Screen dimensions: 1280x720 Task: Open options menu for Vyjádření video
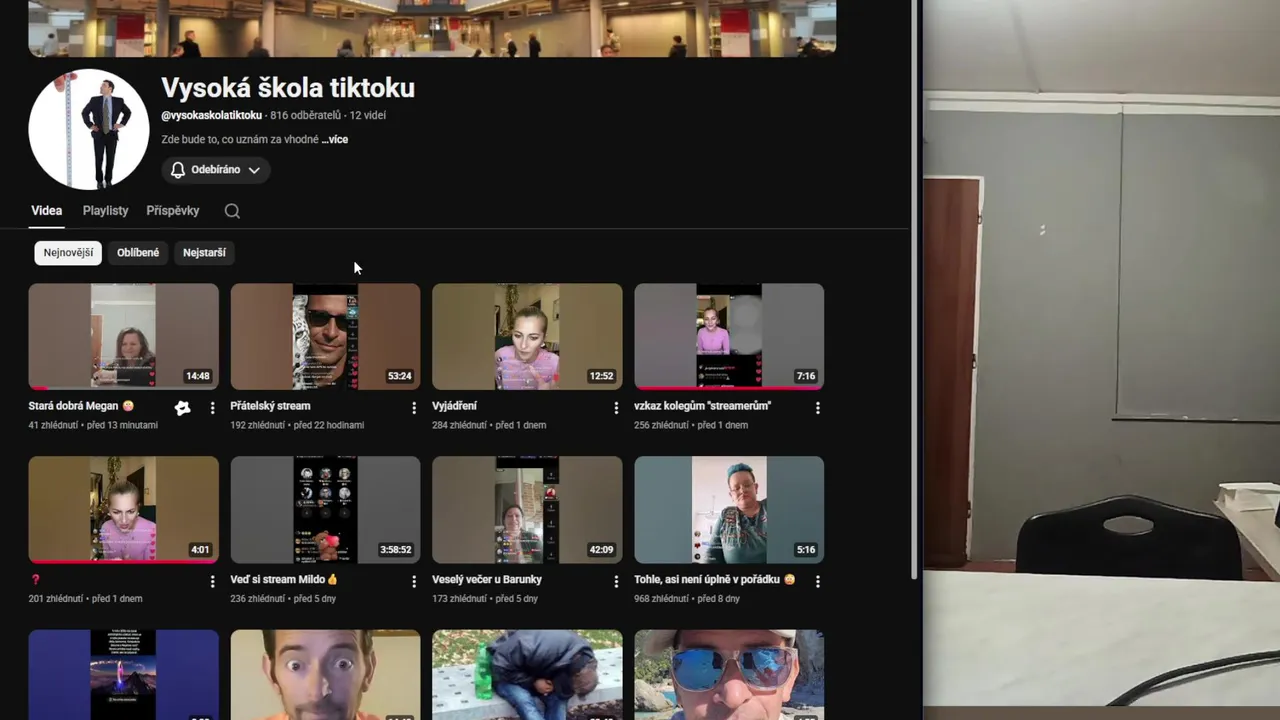[616, 408]
